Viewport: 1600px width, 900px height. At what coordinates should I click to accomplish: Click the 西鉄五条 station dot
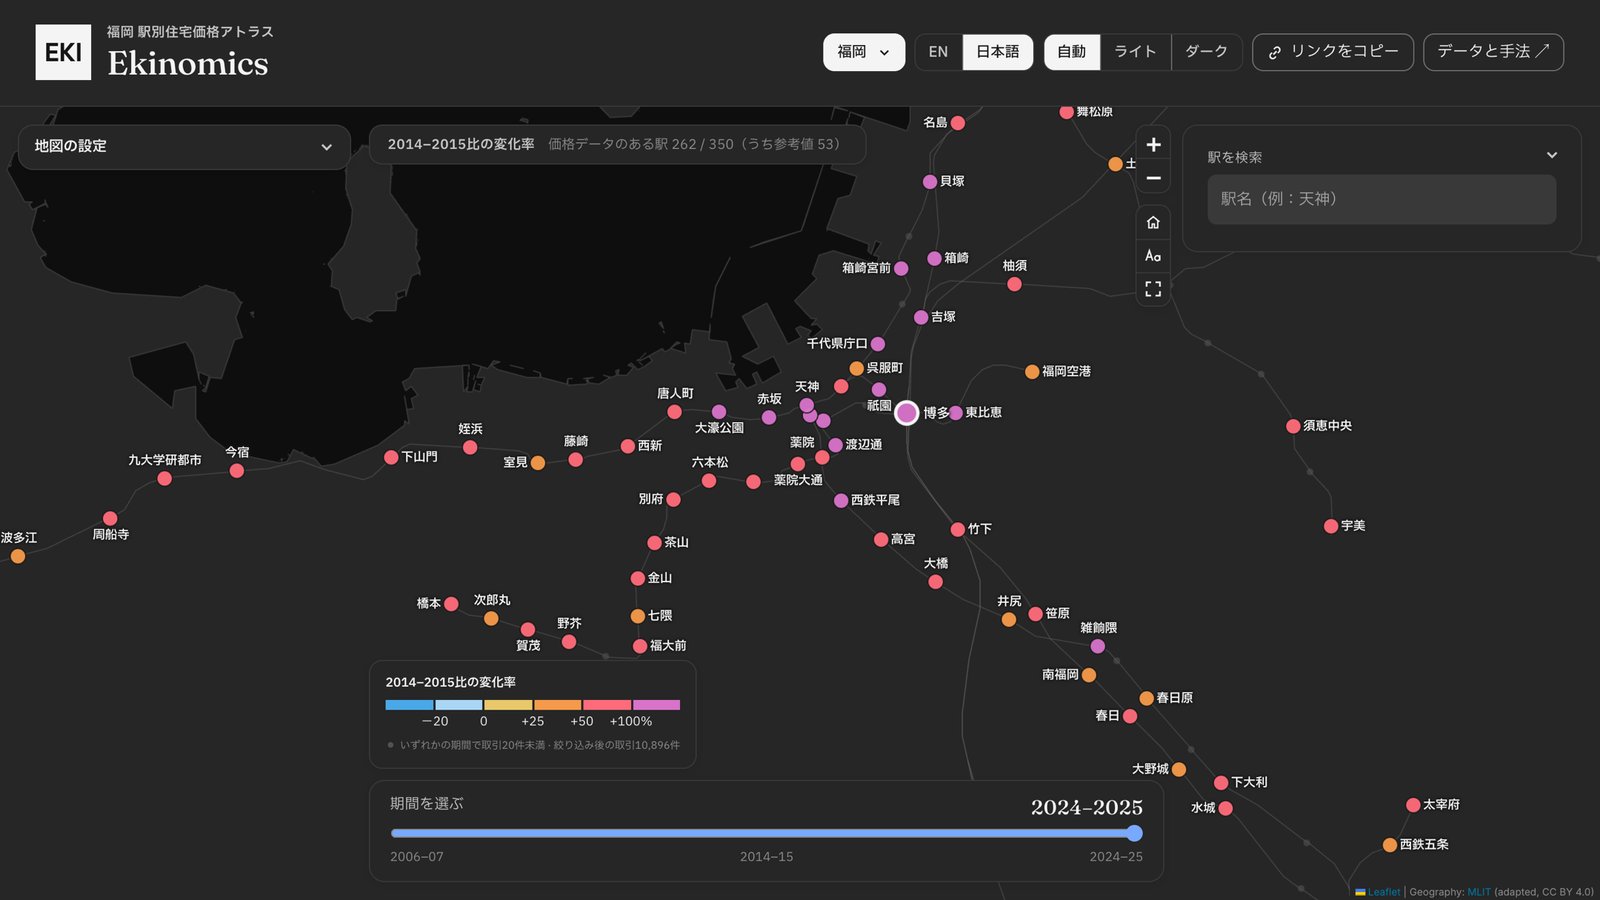coord(1390,845)
